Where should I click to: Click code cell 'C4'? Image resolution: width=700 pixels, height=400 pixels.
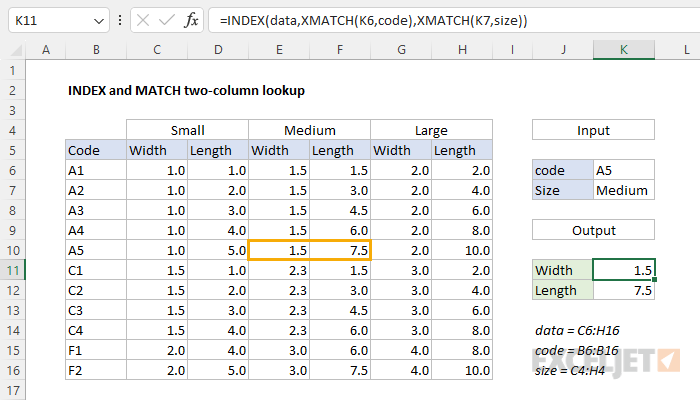[x=96, y=330]
